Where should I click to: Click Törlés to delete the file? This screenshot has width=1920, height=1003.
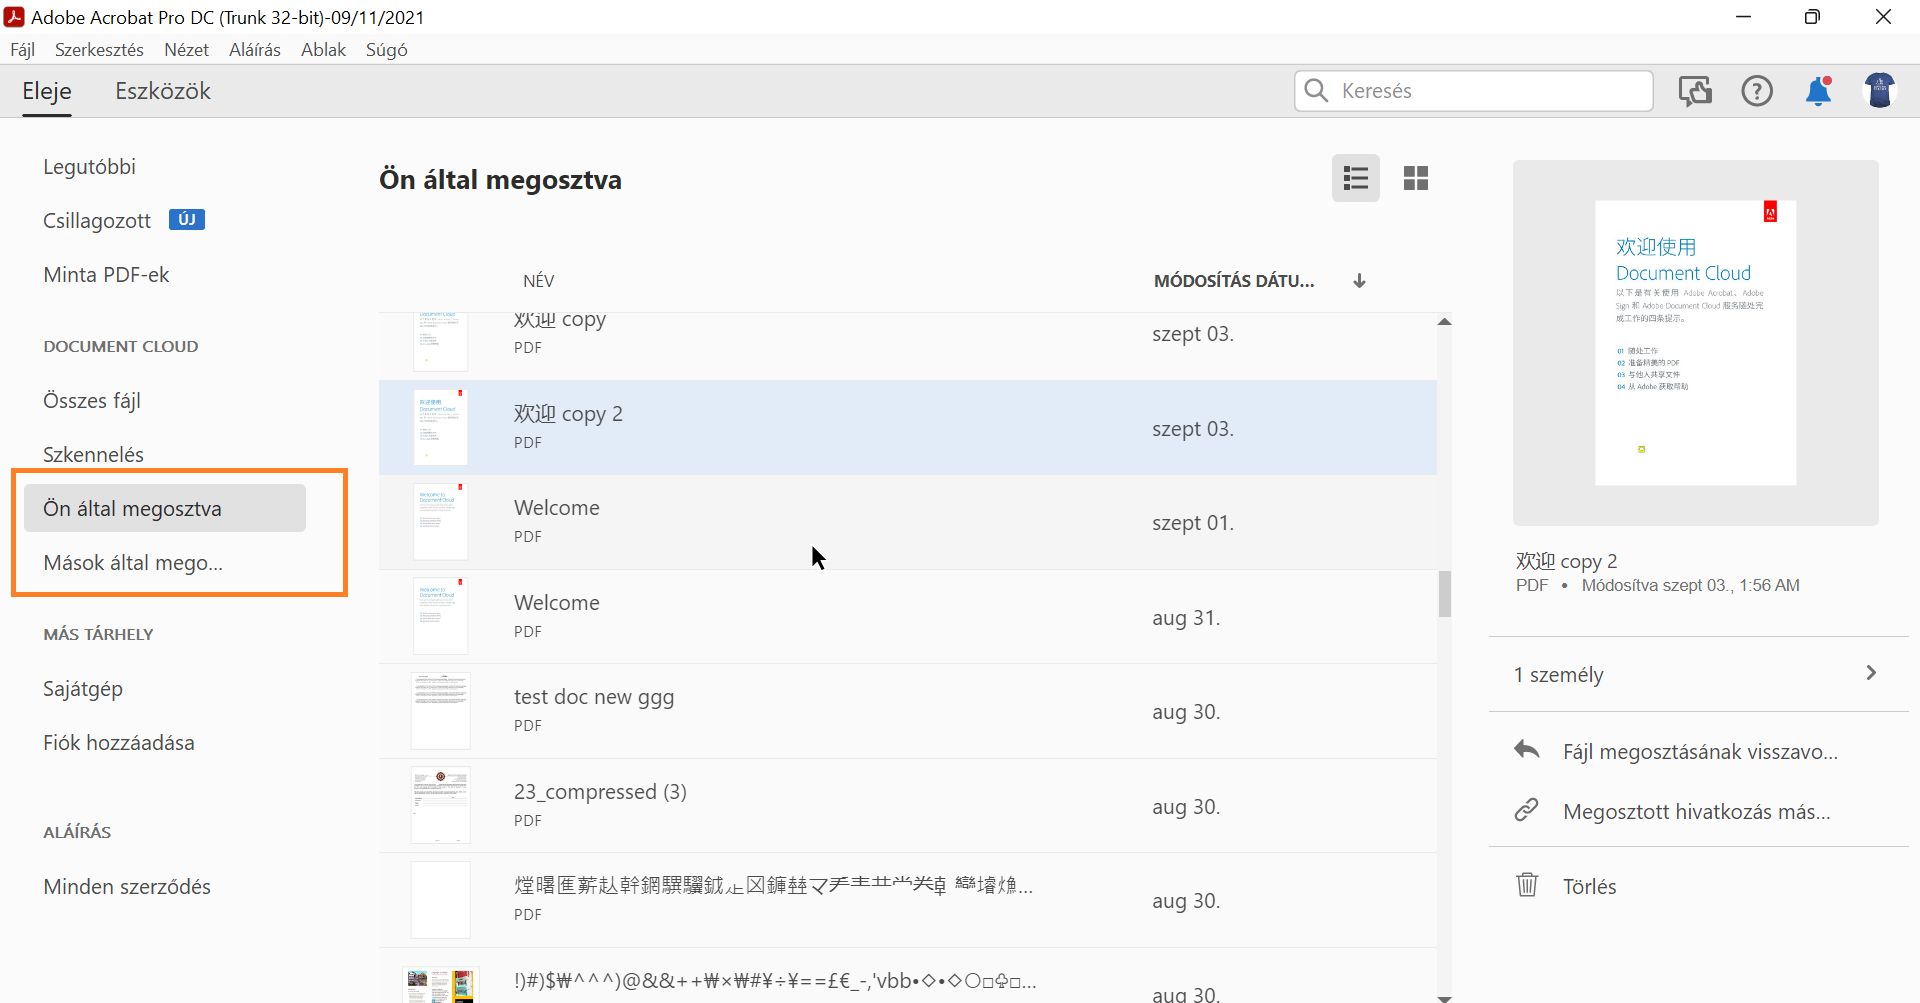(1590, 886)
